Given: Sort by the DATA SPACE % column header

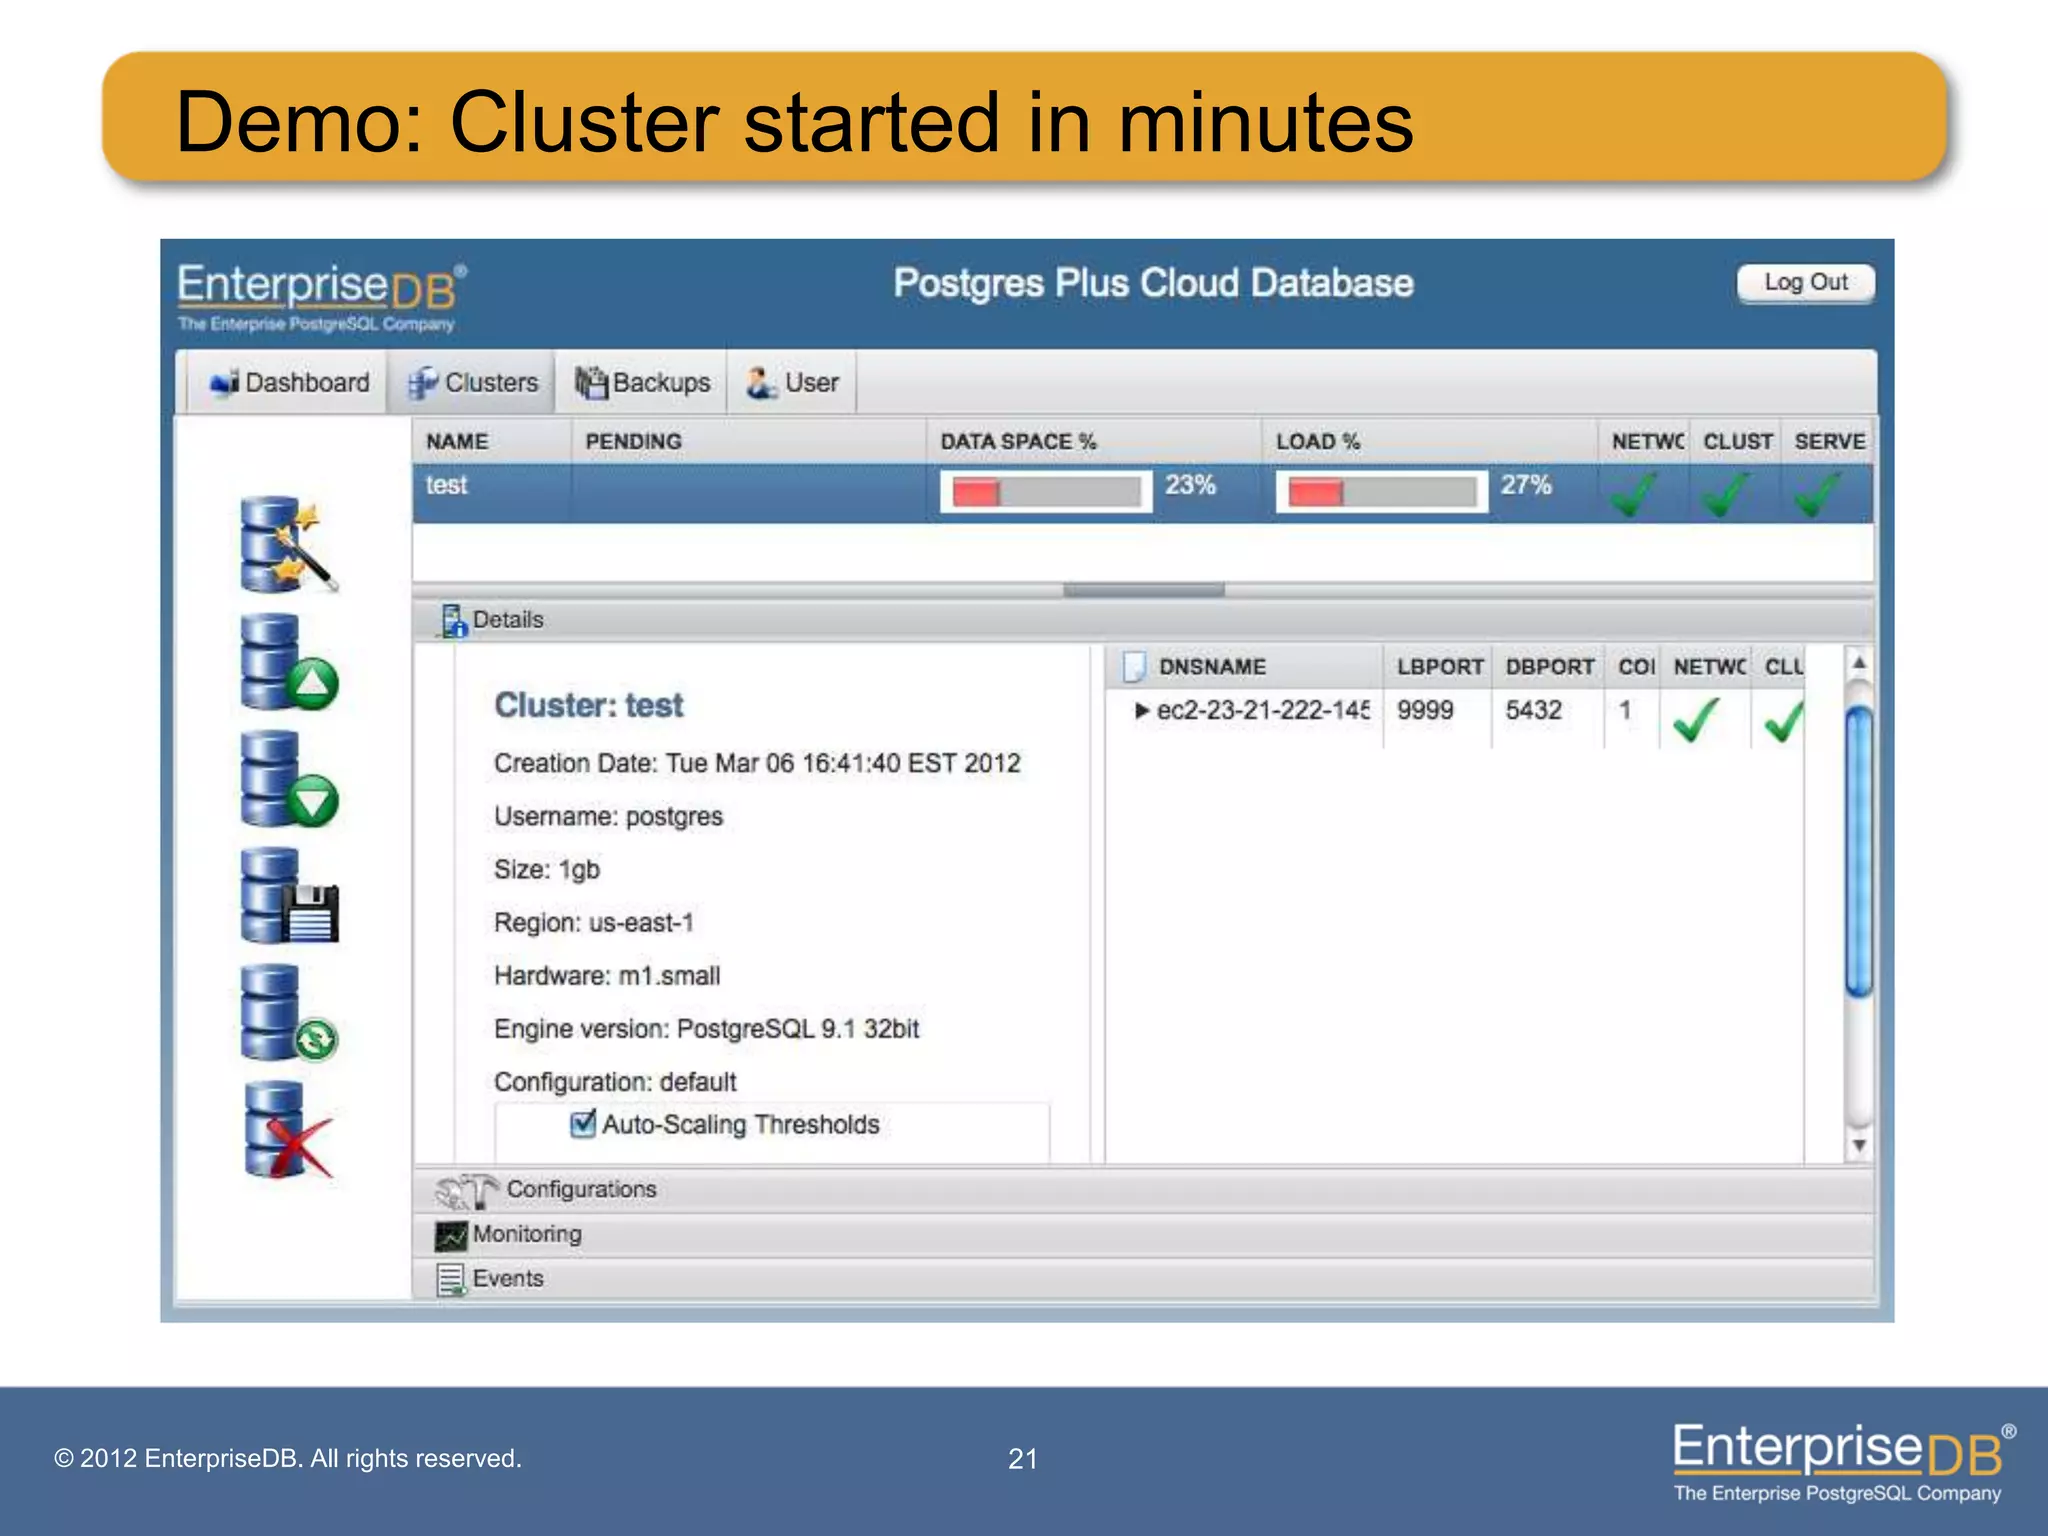Looking at the screenshot, I should pyautogui.click(x=1093, y=441).
